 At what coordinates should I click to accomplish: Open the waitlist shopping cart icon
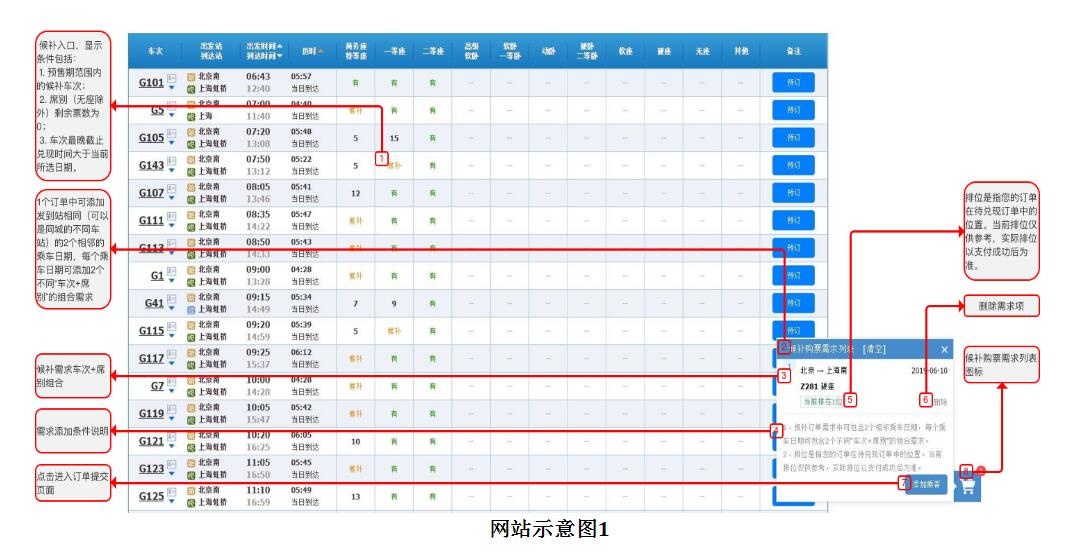968,487
